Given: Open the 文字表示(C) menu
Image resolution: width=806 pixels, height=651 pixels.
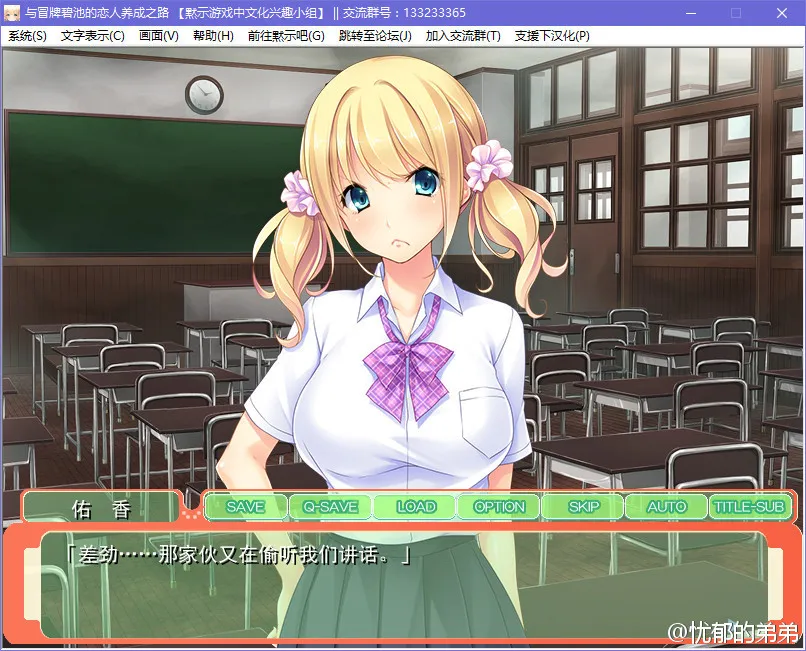Looking at the screenshot, I should (x=93, y=36).
